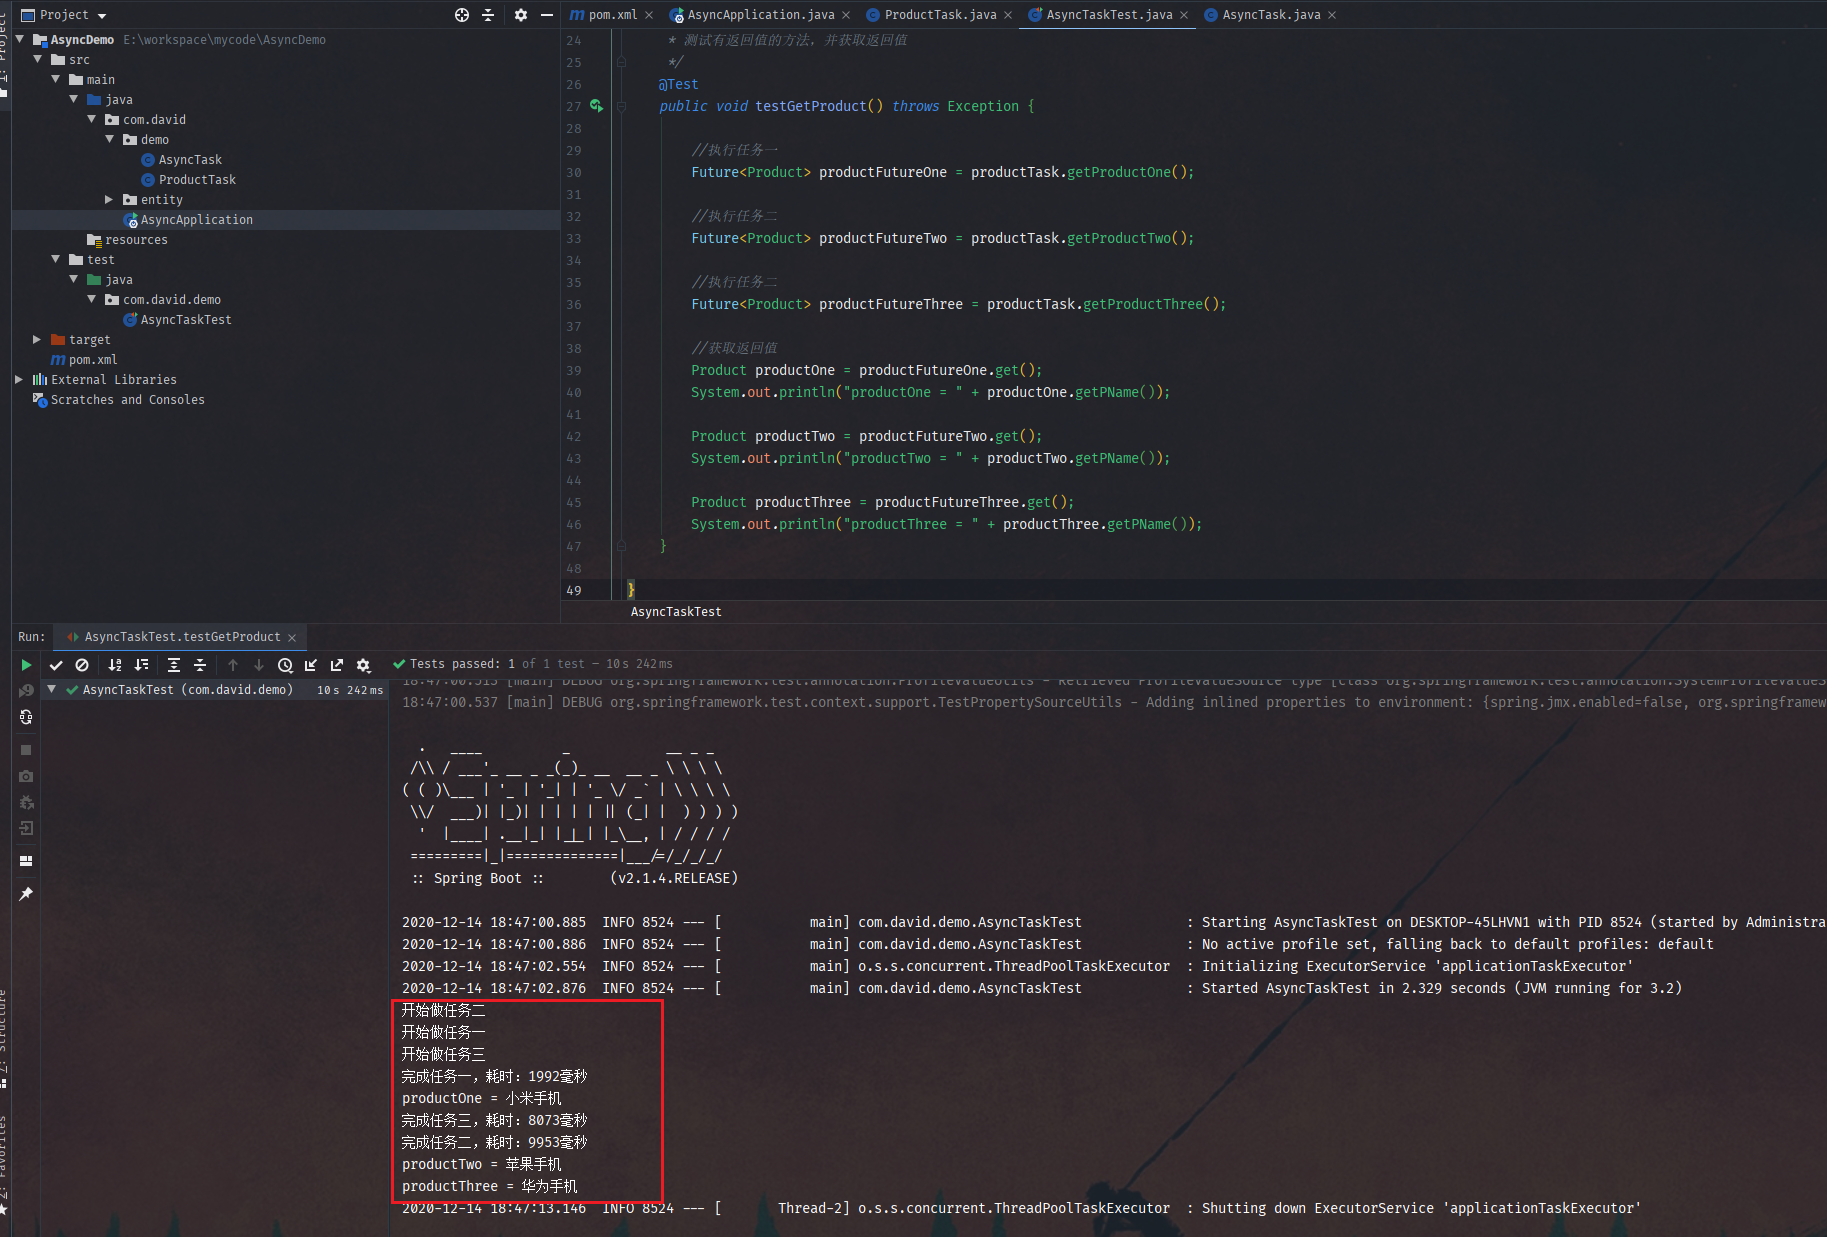Switch to AsyncApplication.java tab
The image size is (1827, 1237).
click(760, 15)
